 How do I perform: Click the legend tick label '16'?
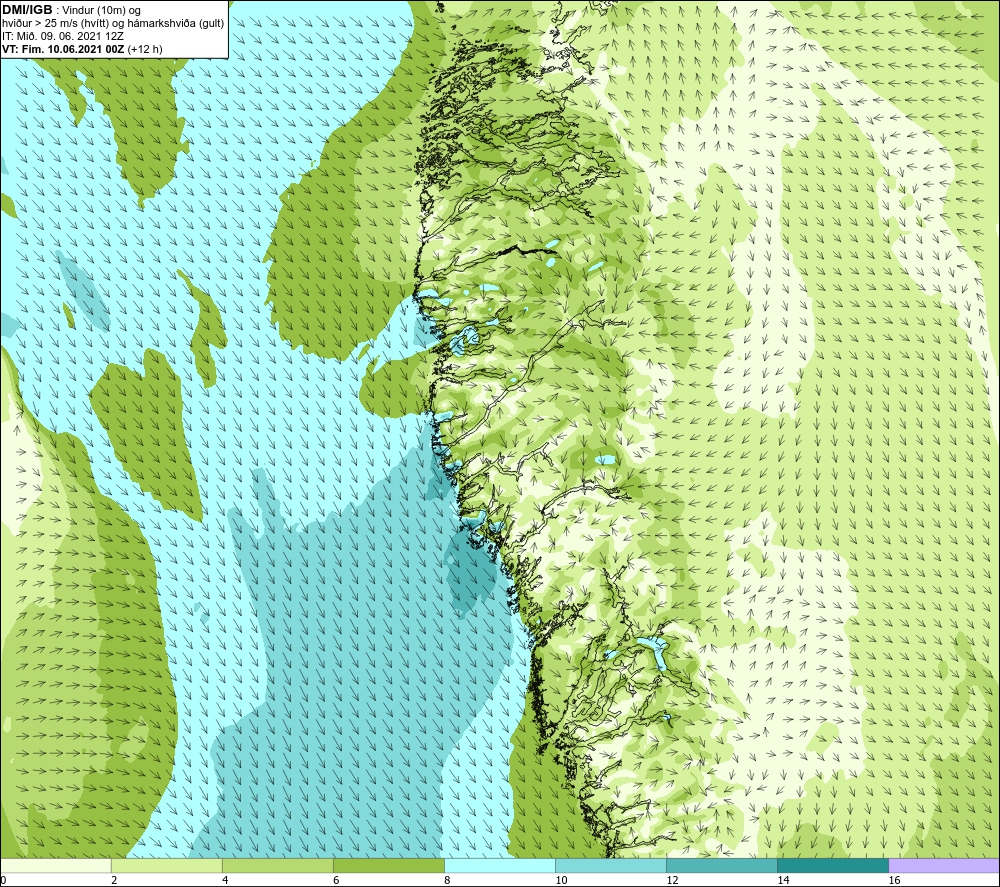point(894,880)
